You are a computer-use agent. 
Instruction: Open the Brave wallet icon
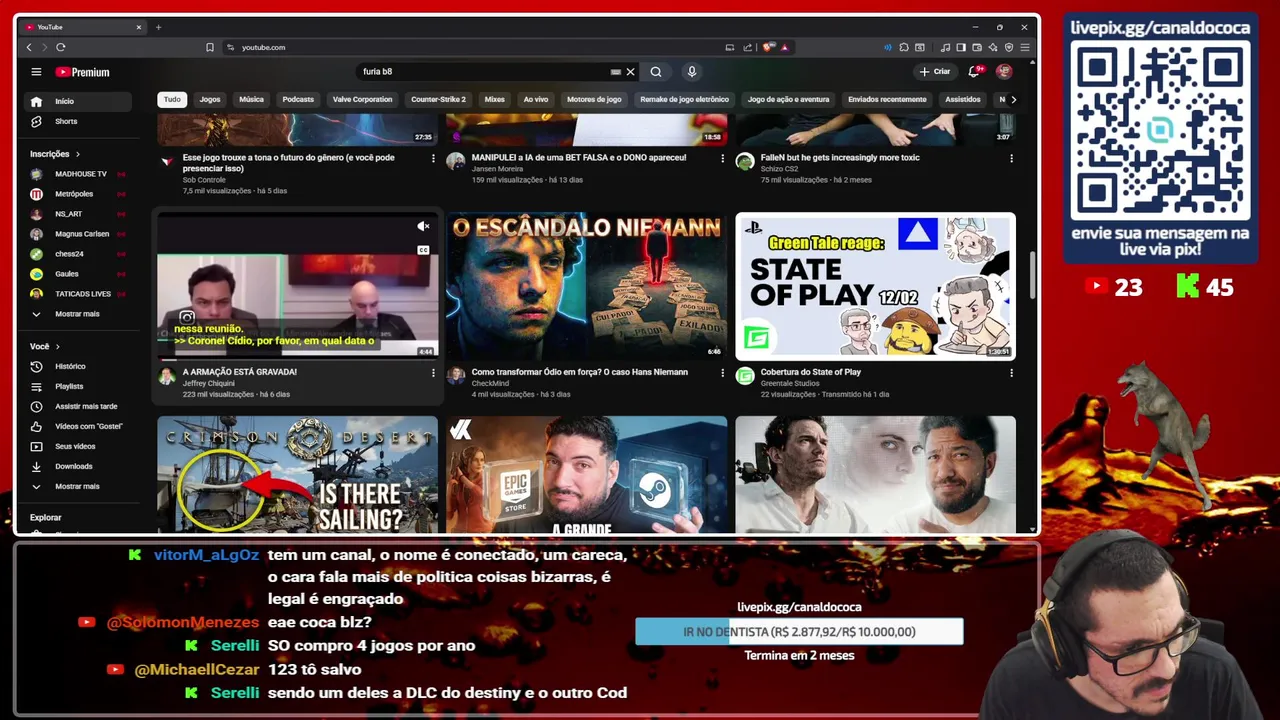[977, 47]
